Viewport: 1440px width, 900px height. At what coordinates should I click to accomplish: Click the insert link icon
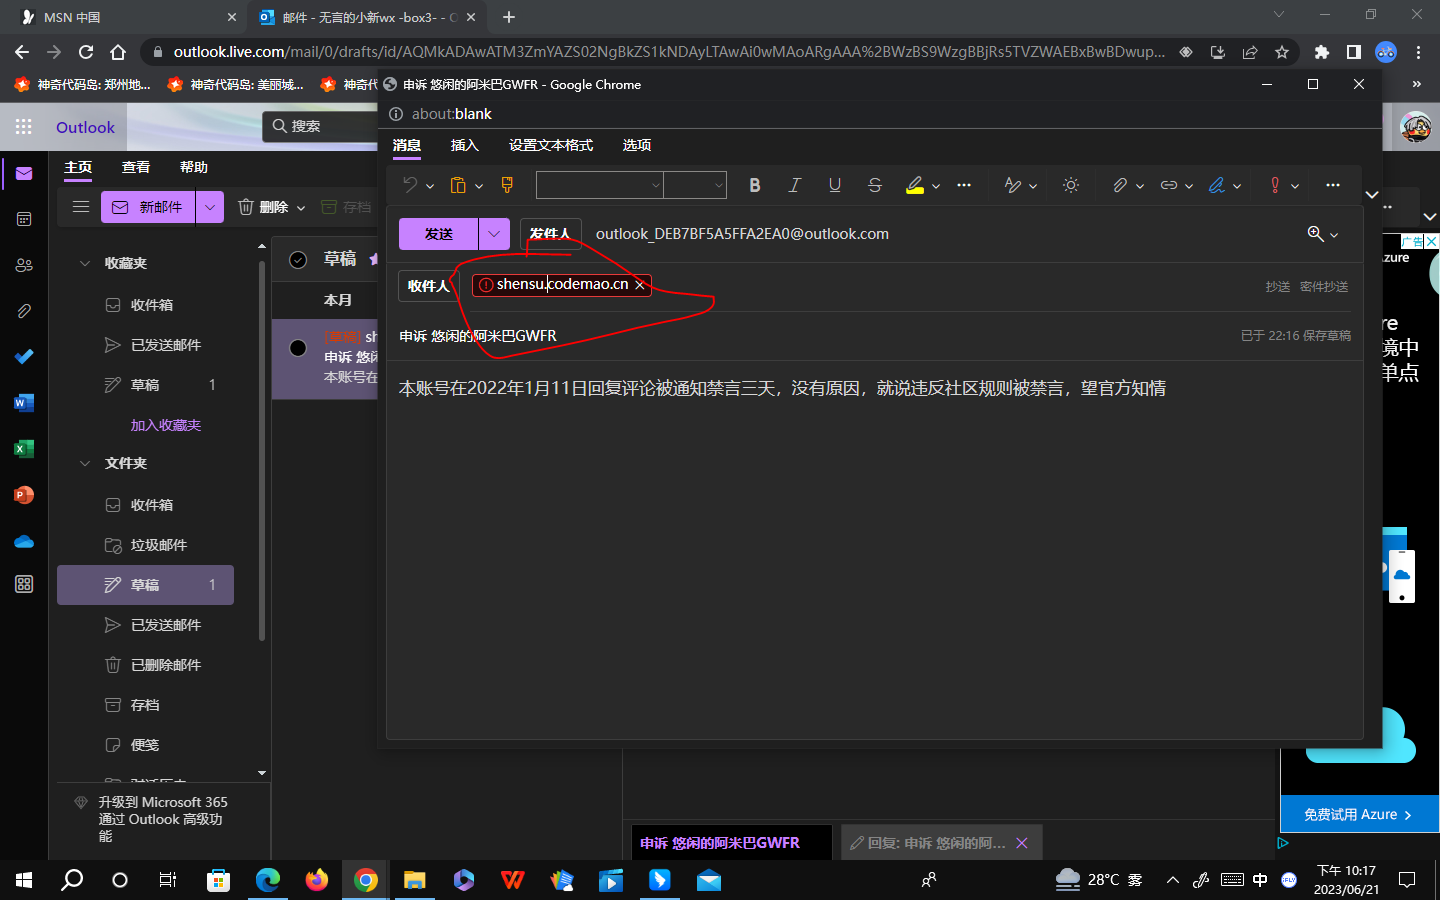1168,185
